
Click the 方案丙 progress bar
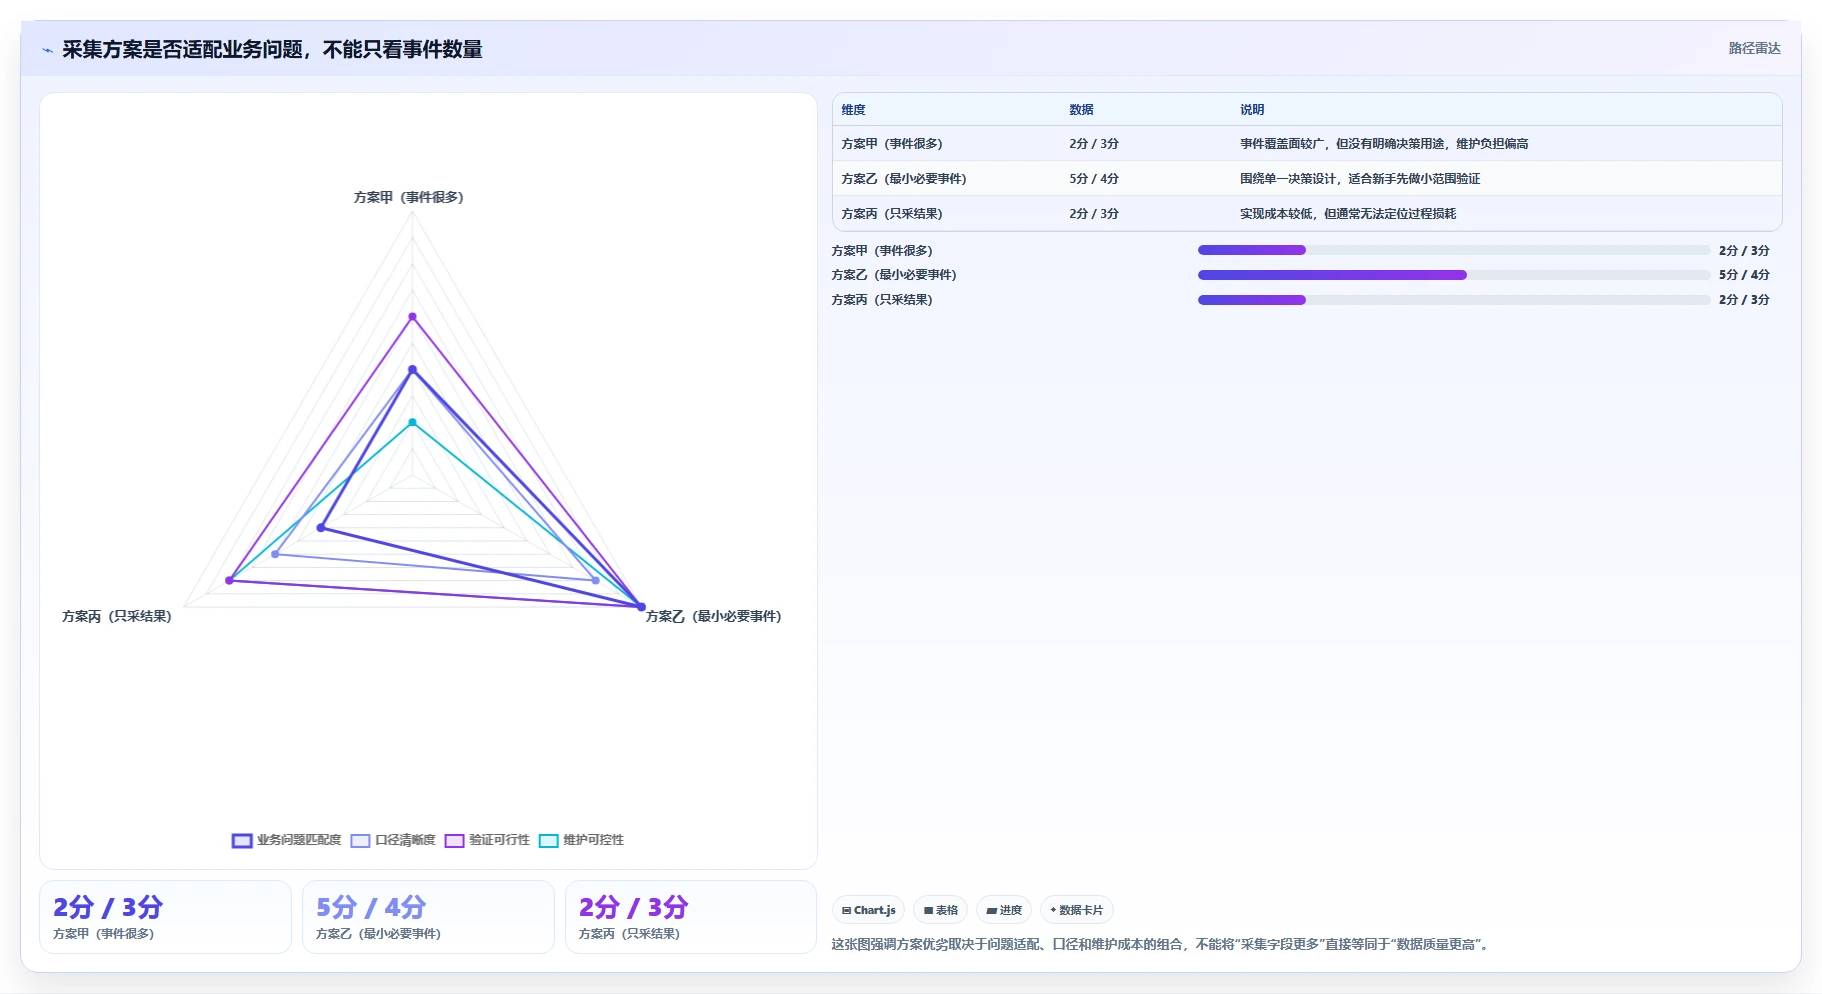coord(1454,300)
